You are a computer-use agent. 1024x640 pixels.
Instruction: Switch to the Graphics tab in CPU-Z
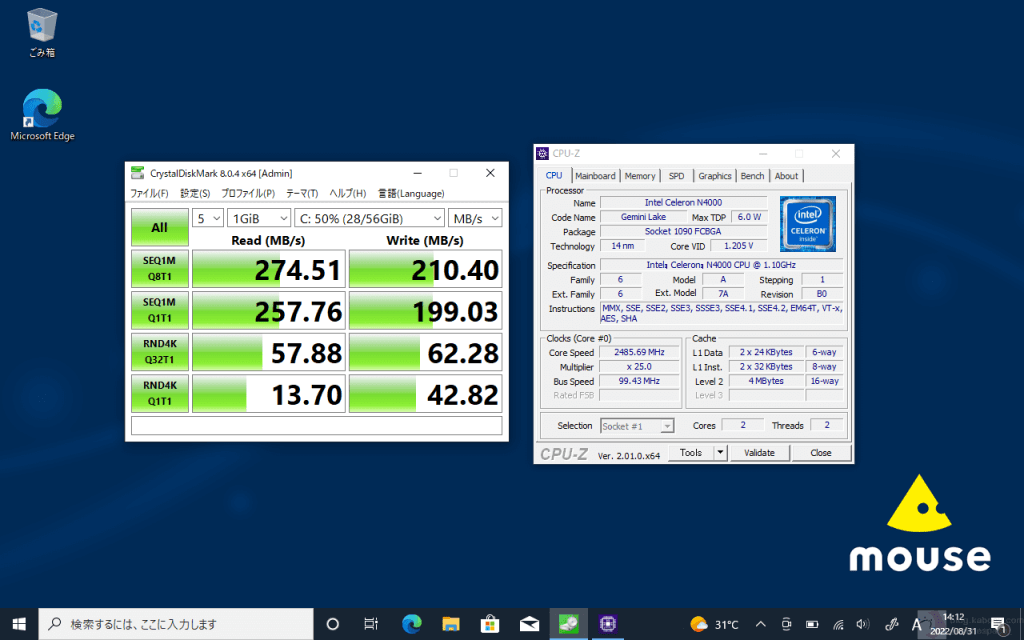click(x=715, y=176)
